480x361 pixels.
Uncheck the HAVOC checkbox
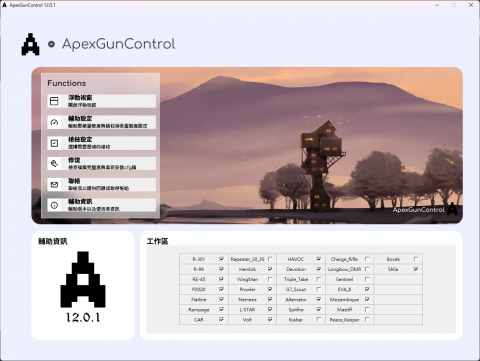click(x=319, y=259)
